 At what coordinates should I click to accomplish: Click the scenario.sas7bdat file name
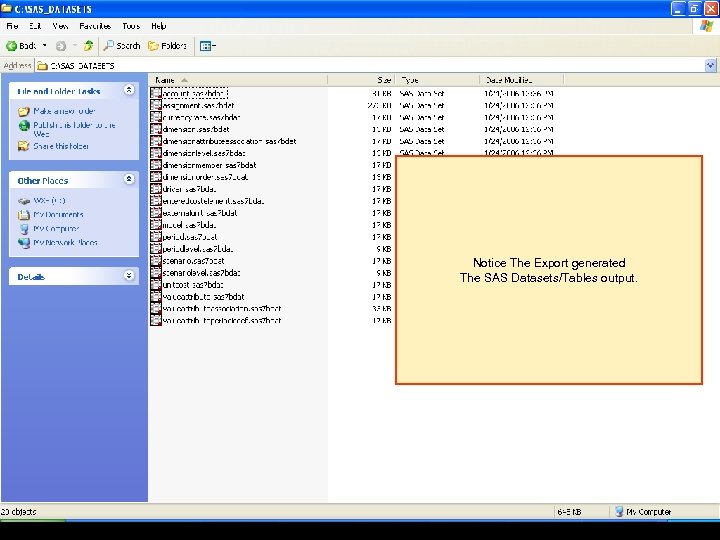193,261
